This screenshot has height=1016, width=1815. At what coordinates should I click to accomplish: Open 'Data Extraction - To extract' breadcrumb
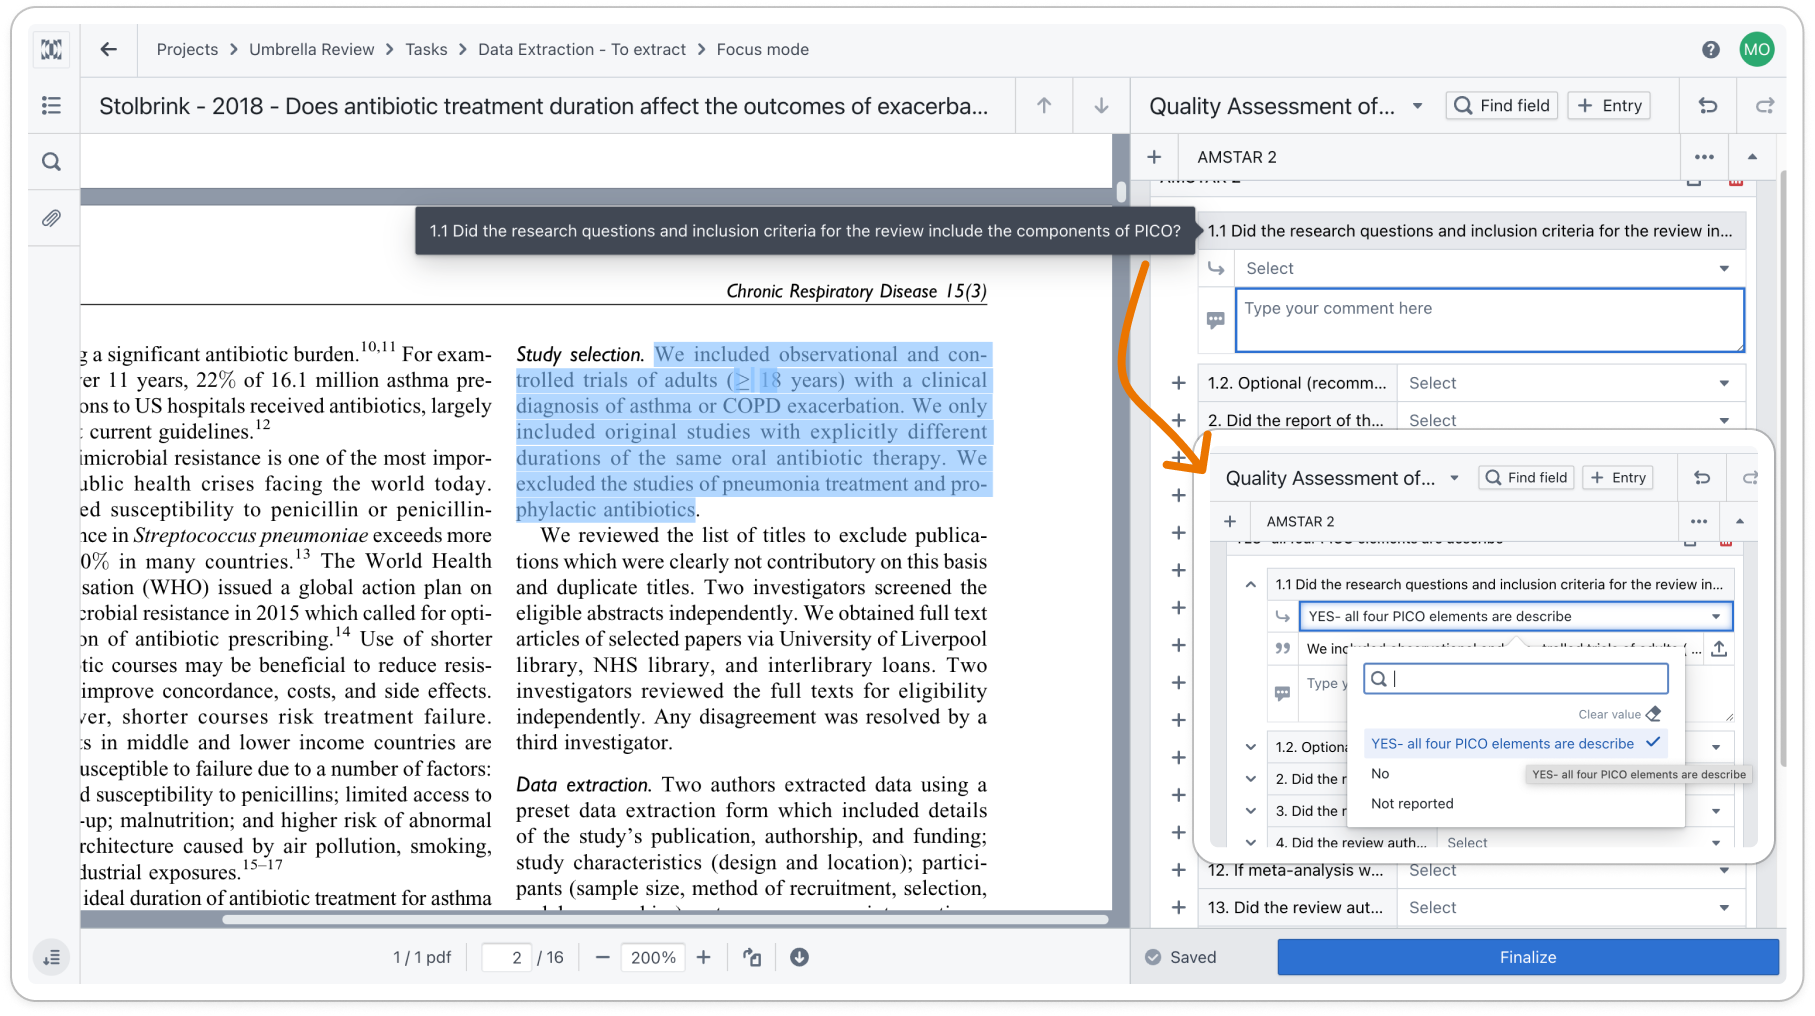[582, 49]
